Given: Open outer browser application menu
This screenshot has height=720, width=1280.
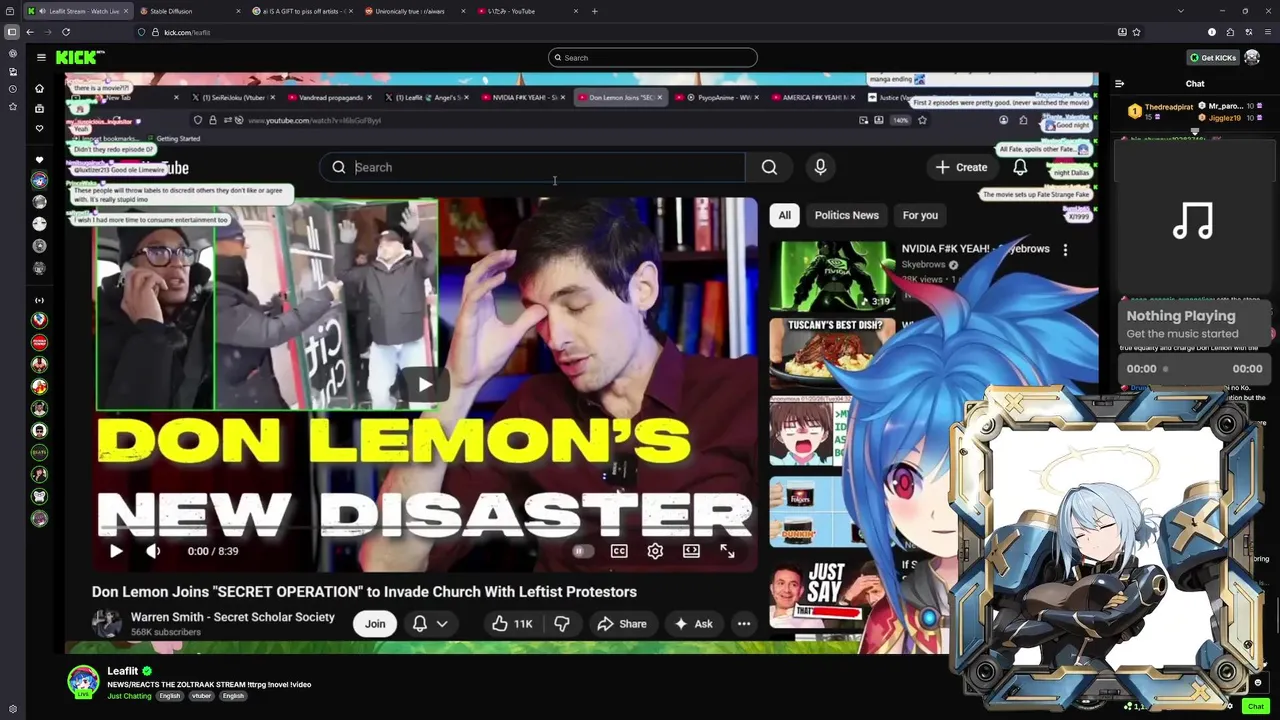Looking at the screenshot, I should [x=1266, y=32].
